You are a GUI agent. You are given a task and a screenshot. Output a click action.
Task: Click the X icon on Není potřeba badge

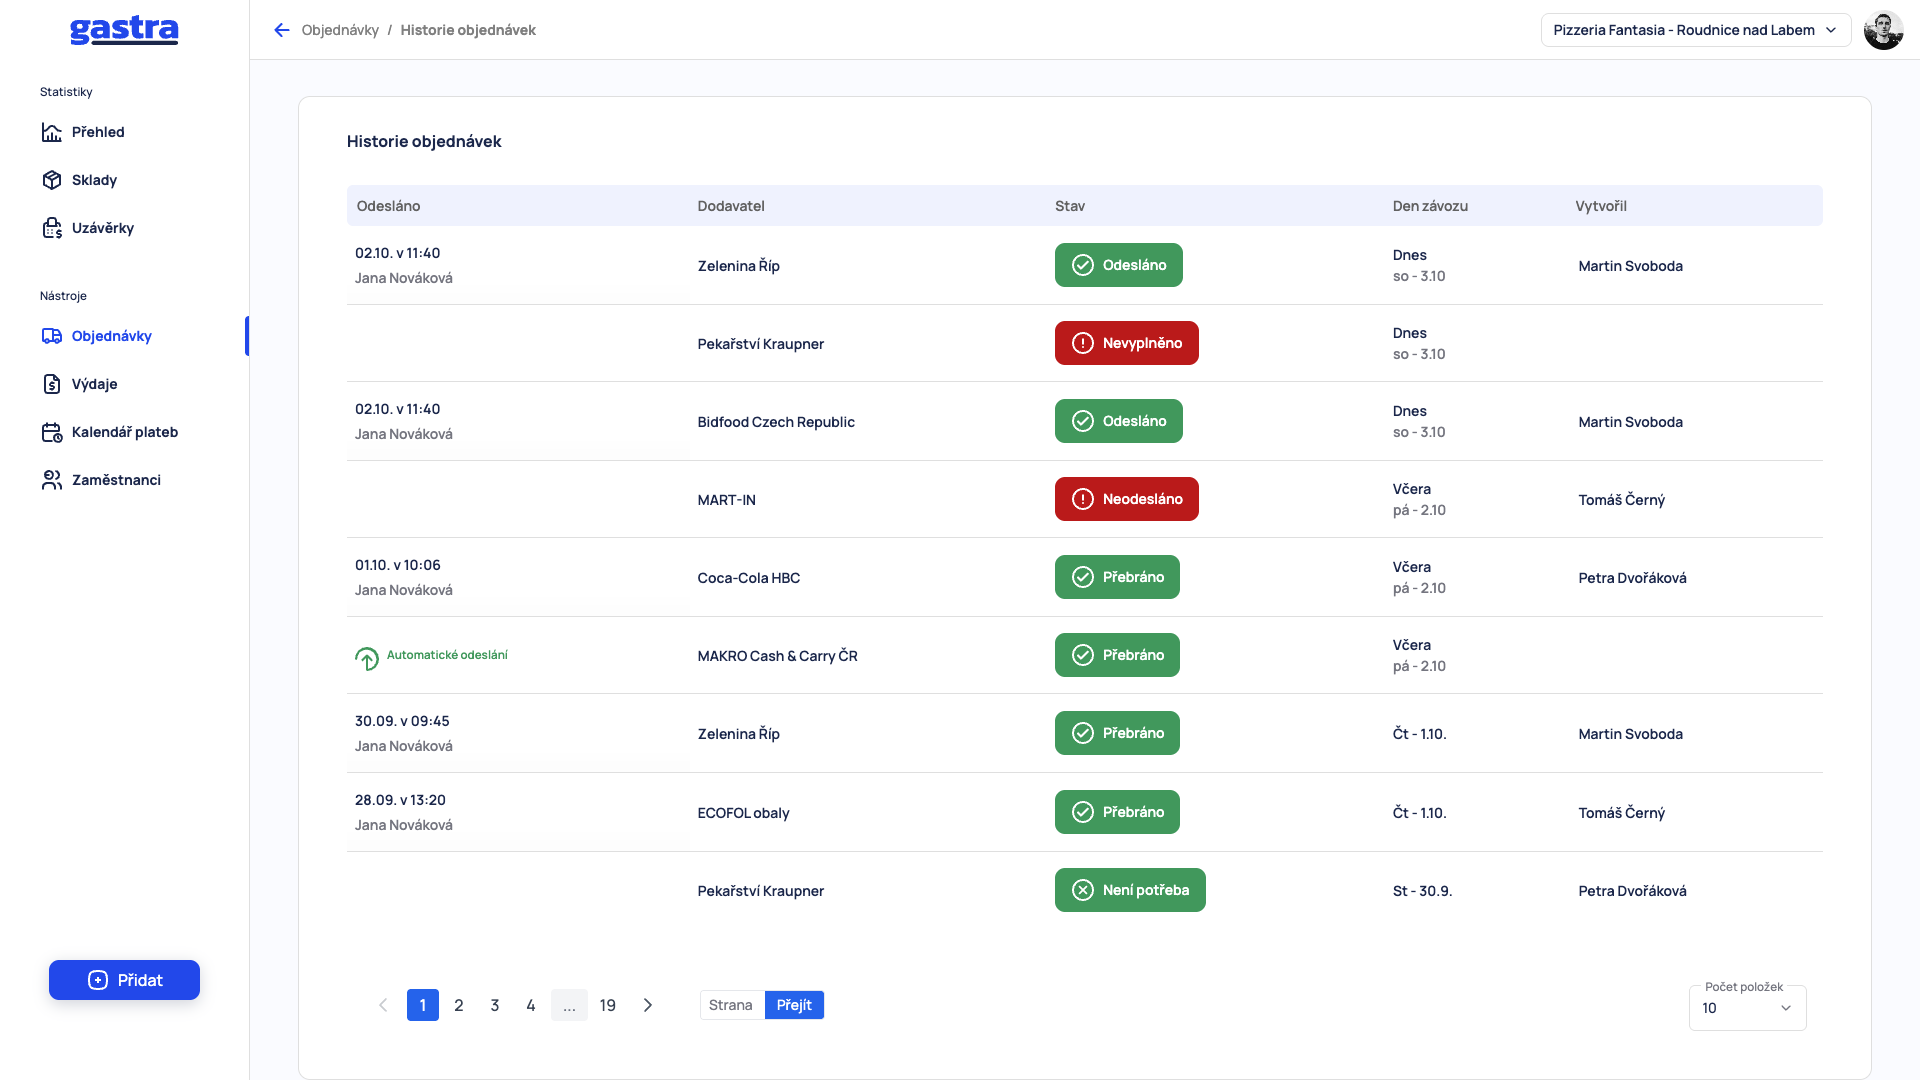[1083, 890]
